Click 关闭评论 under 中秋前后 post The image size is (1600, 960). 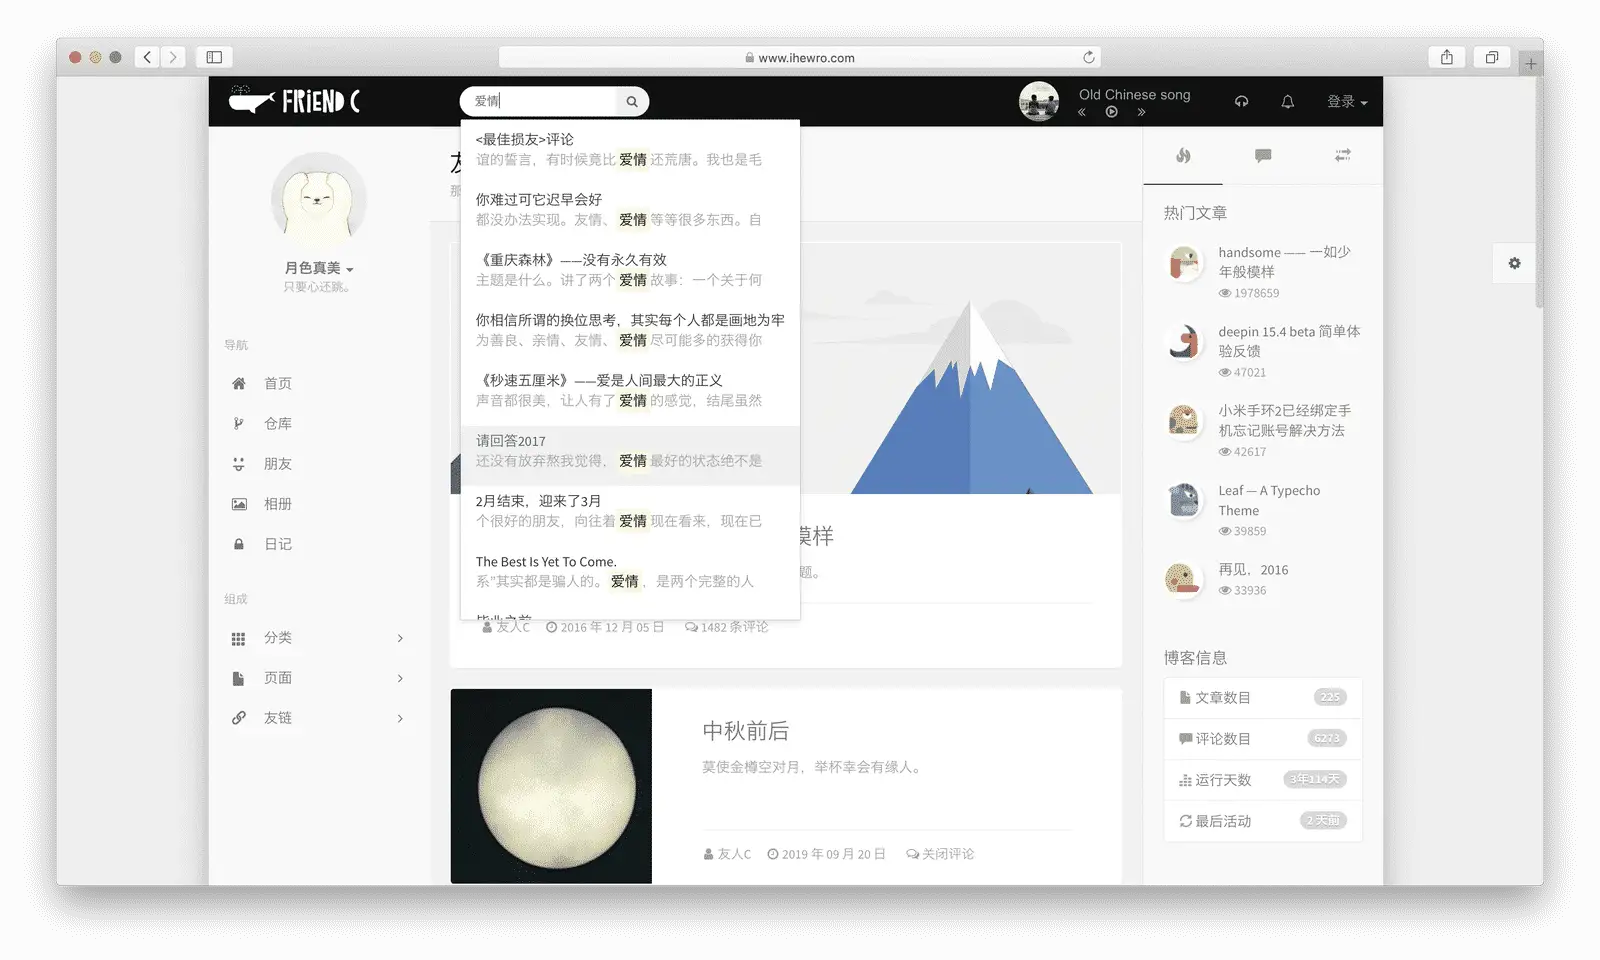(940, 854)
